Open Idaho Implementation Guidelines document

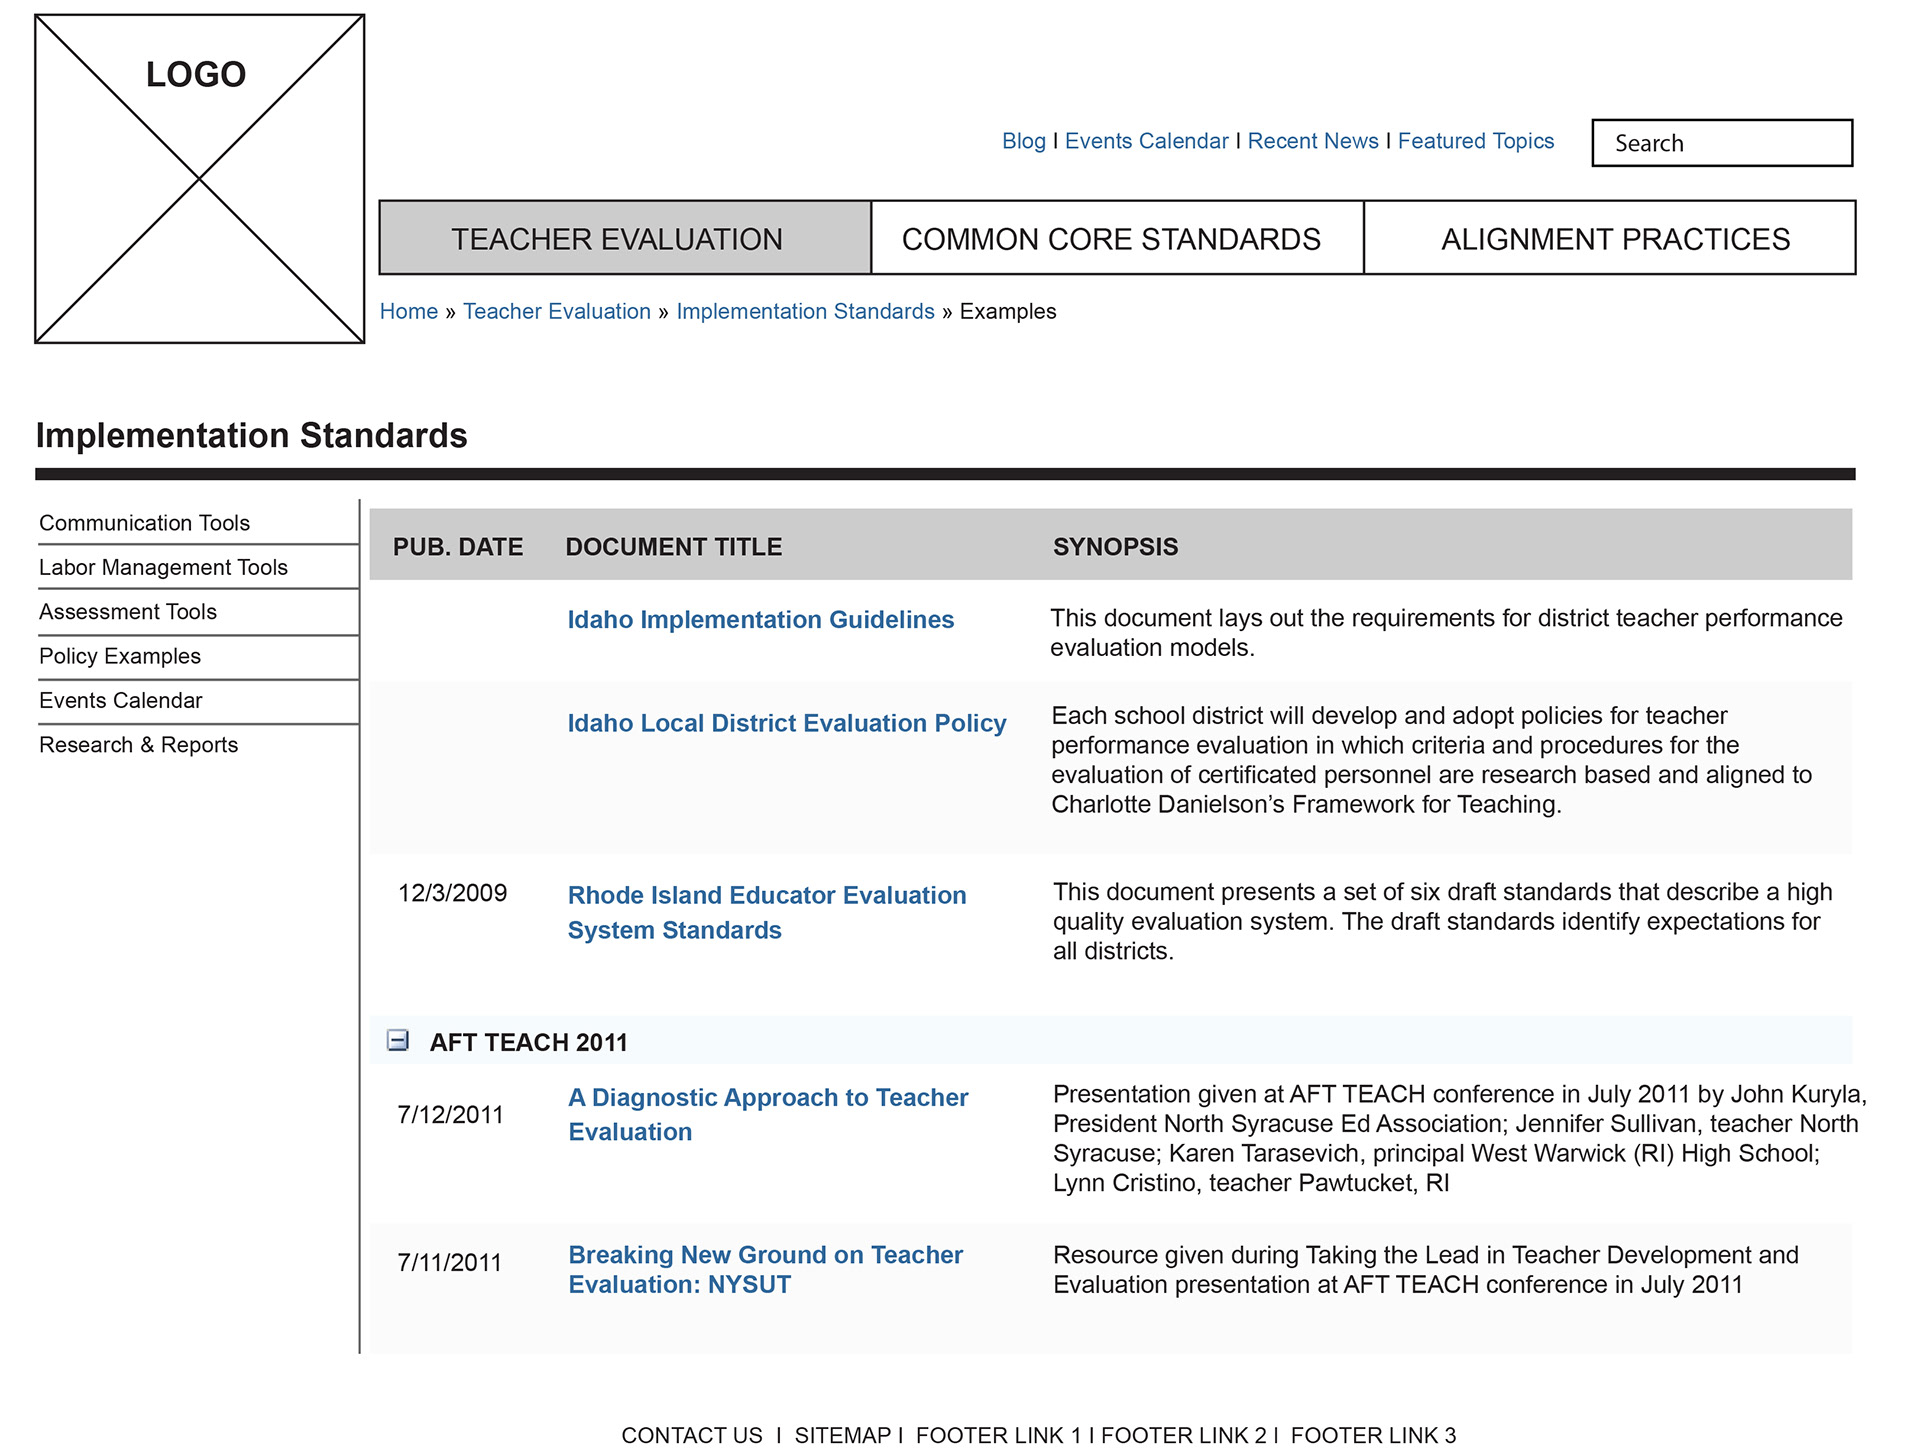(x=760, y=620)
